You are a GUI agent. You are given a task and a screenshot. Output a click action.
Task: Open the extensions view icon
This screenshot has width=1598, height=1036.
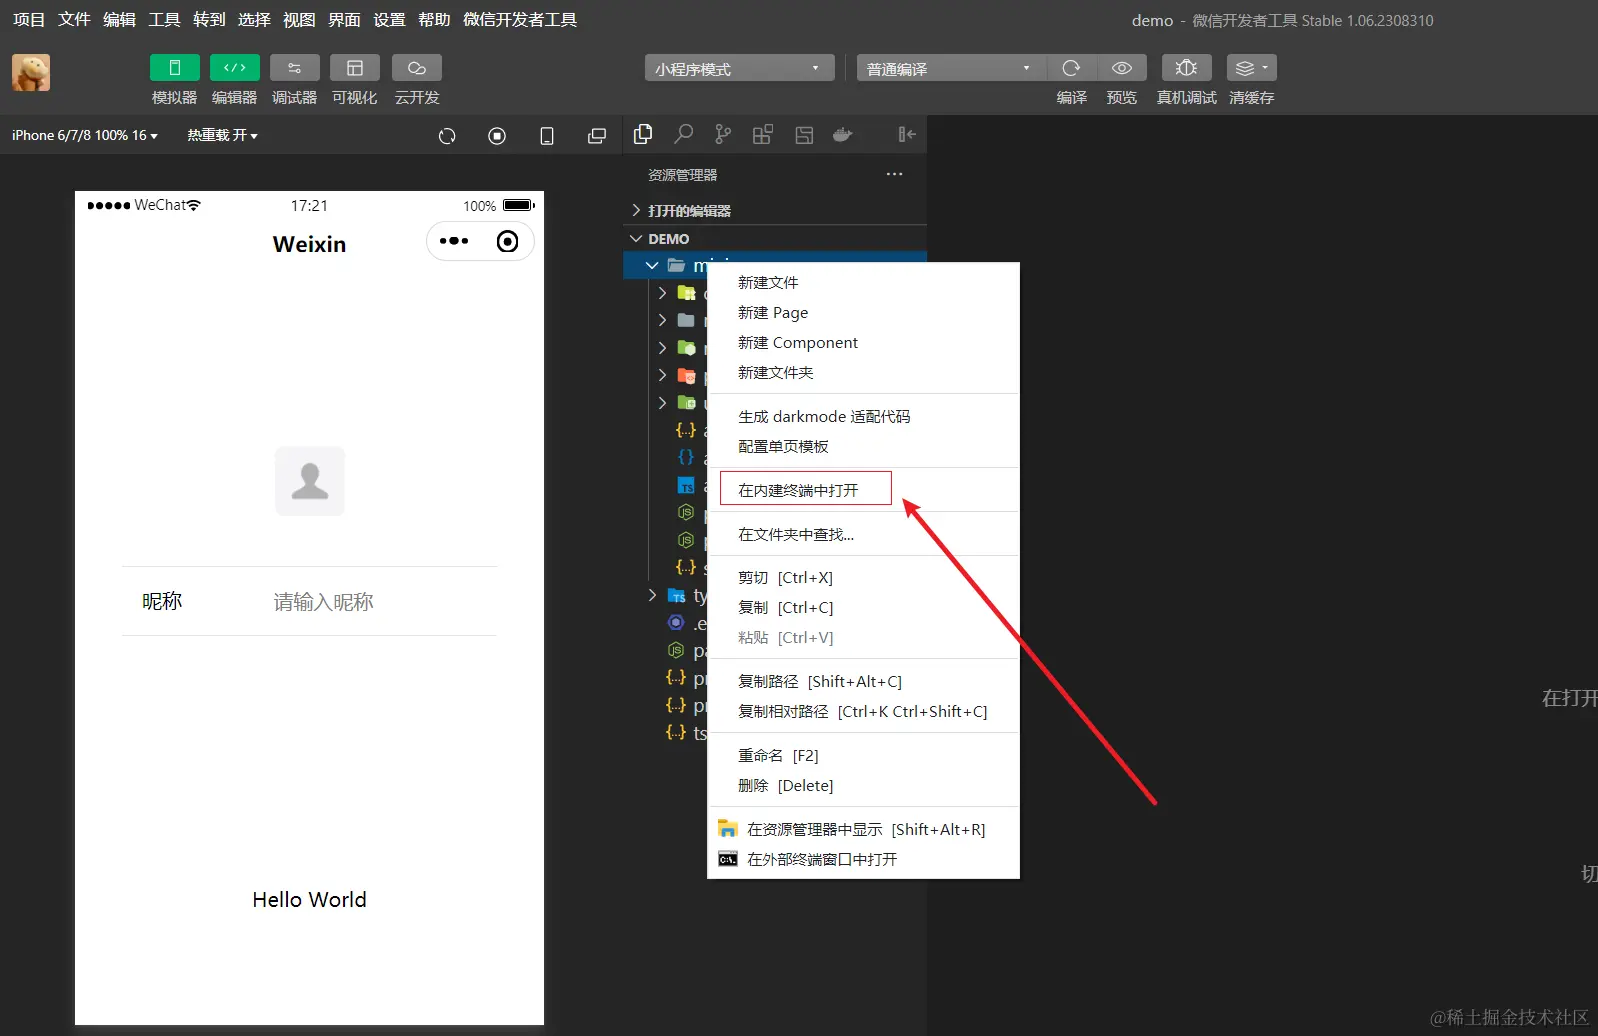(763, 134)
